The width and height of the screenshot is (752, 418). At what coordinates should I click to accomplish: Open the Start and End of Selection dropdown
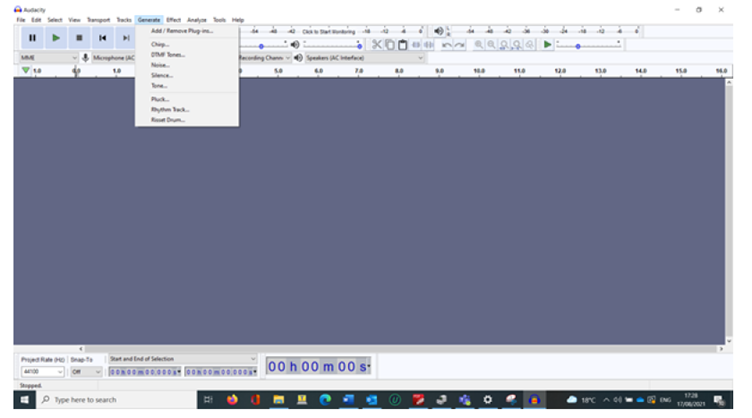183,359
